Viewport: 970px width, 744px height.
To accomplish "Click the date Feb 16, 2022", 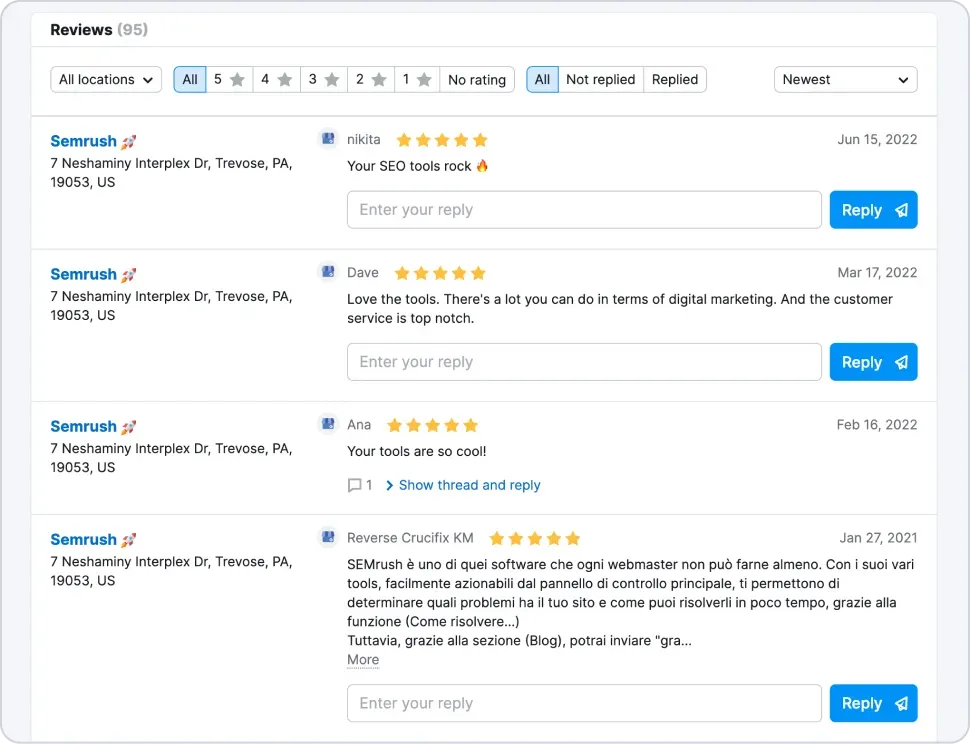I will (x=877, y=425).
